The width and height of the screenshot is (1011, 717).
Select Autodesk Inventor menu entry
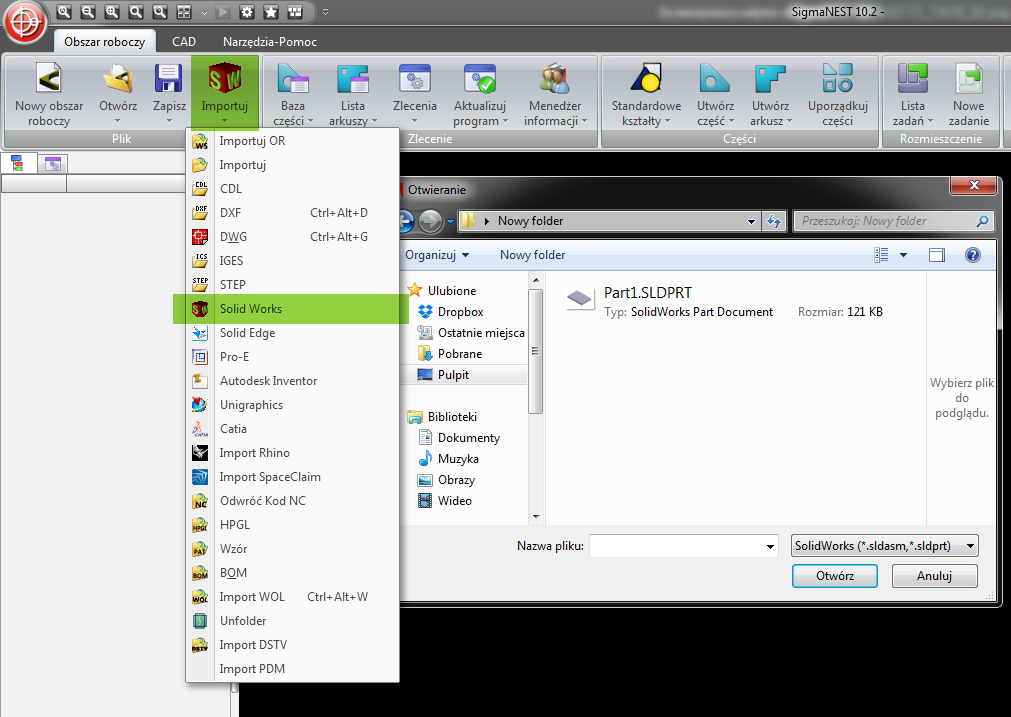tap(293, 381)
